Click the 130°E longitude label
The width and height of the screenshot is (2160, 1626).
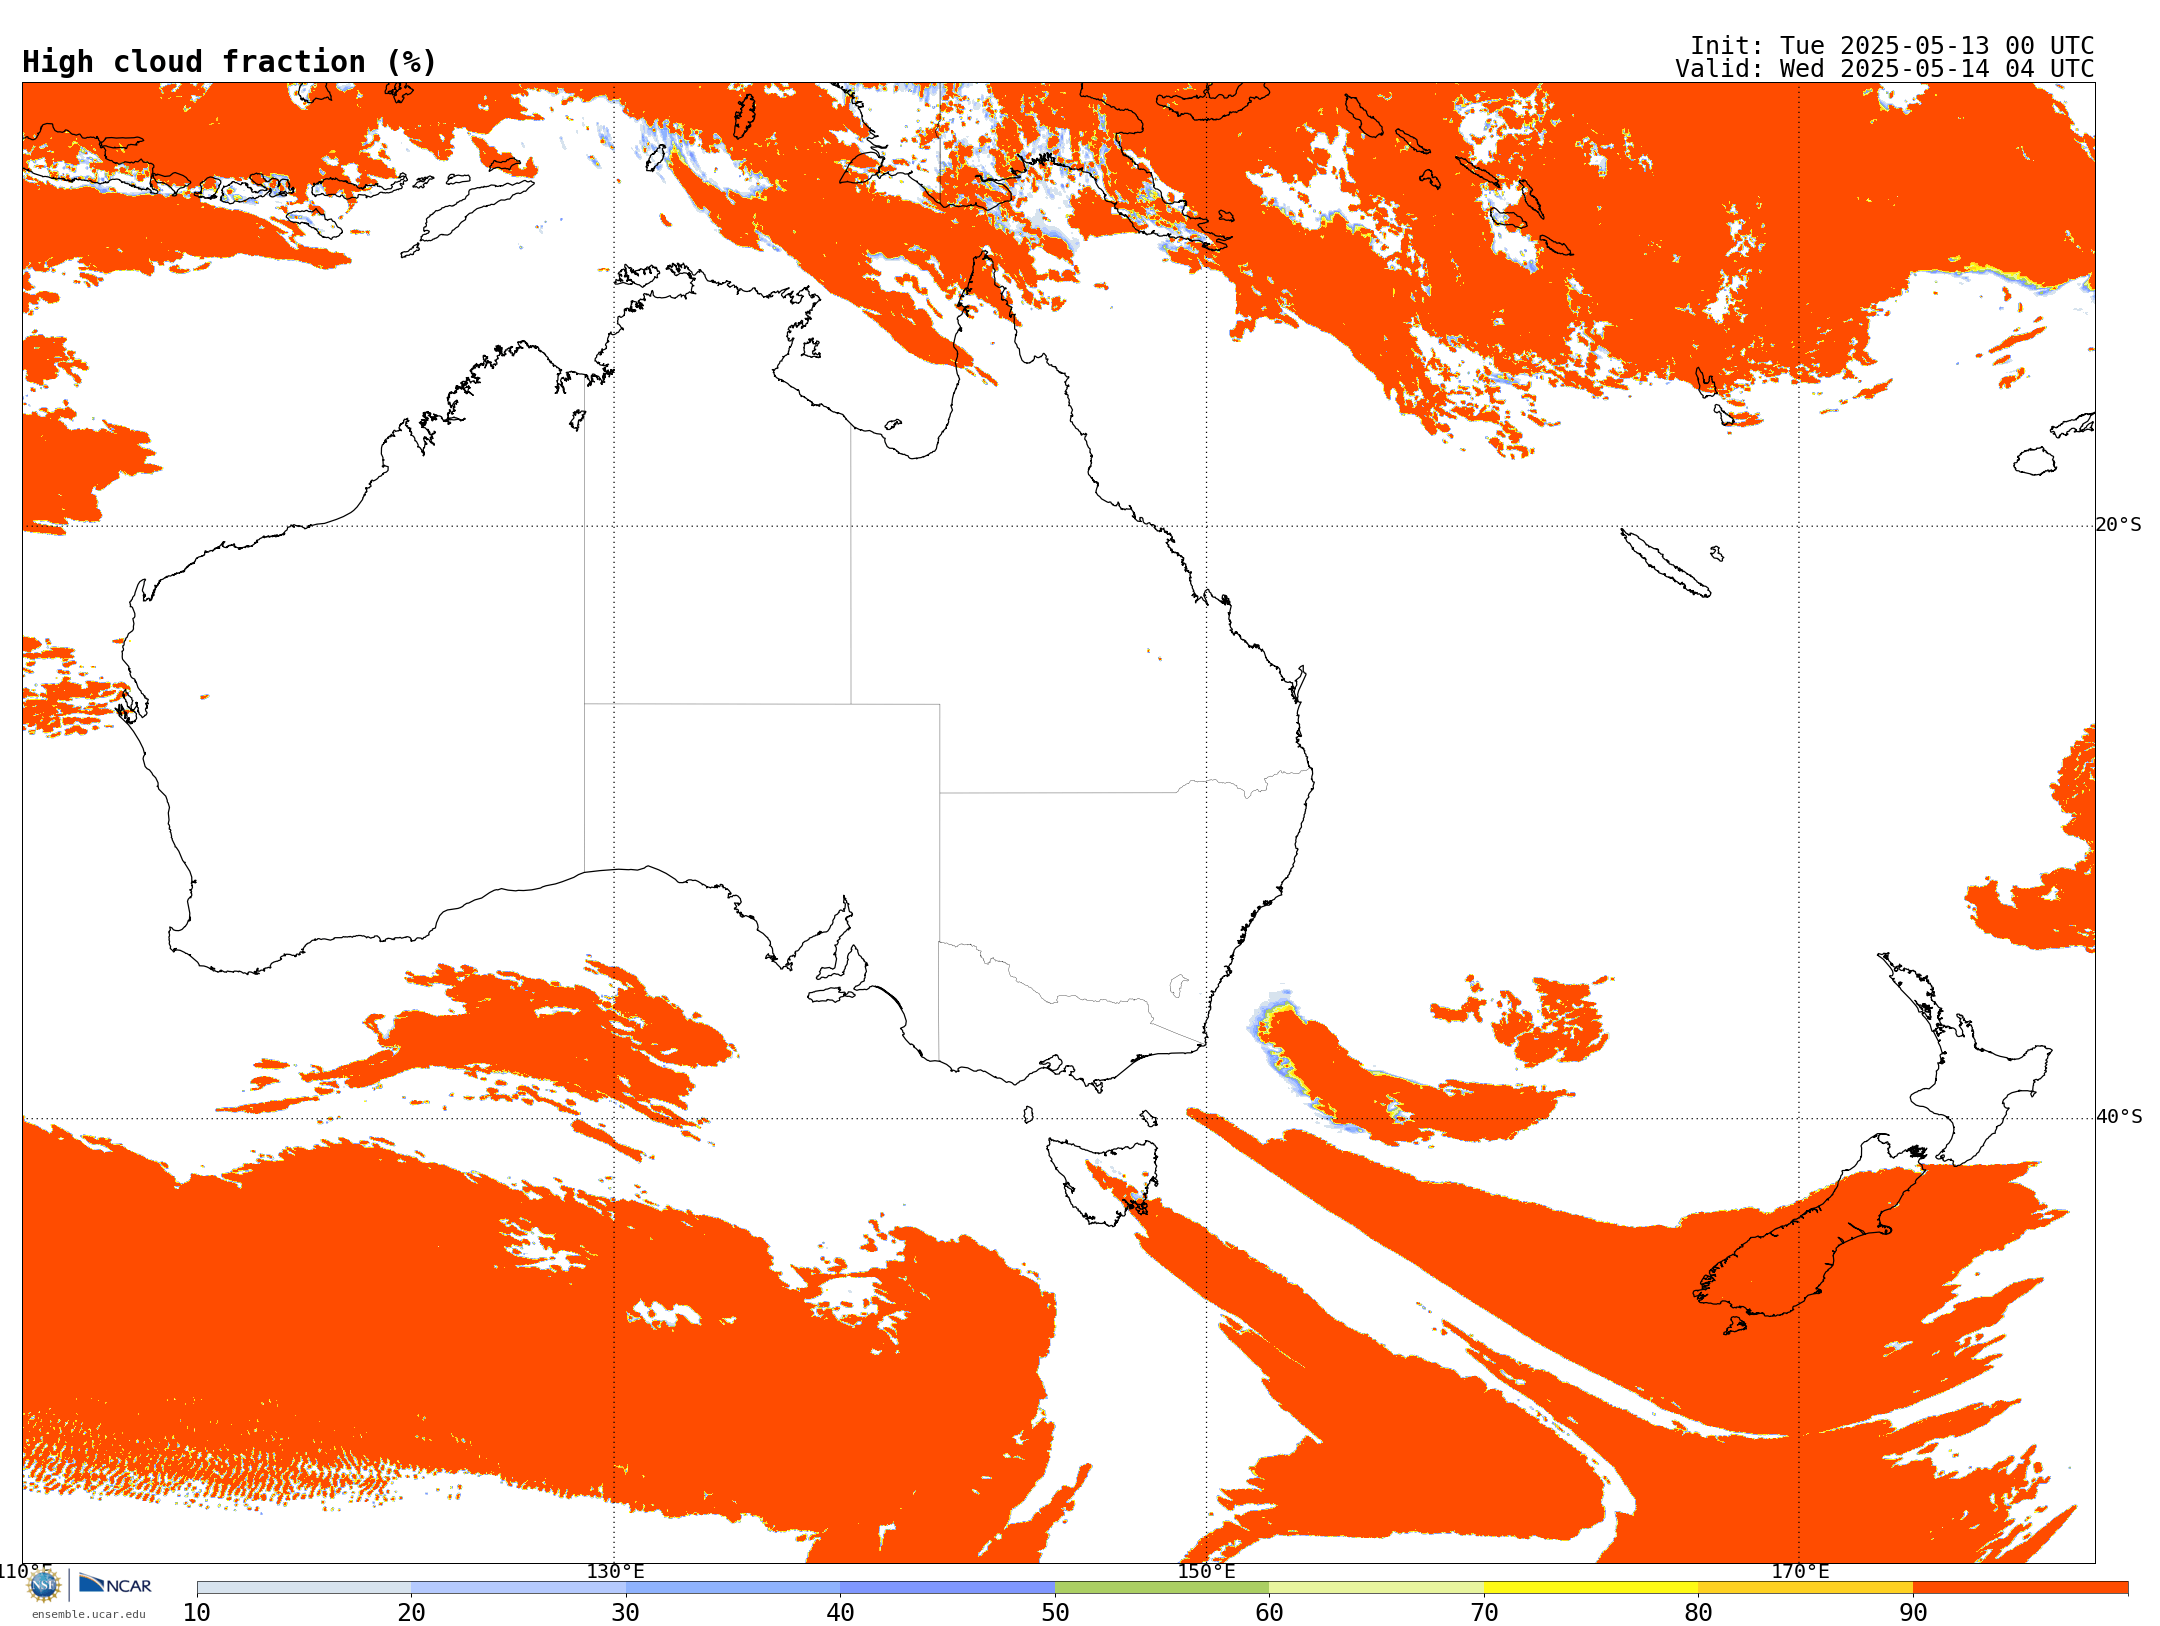[615, 1572]
